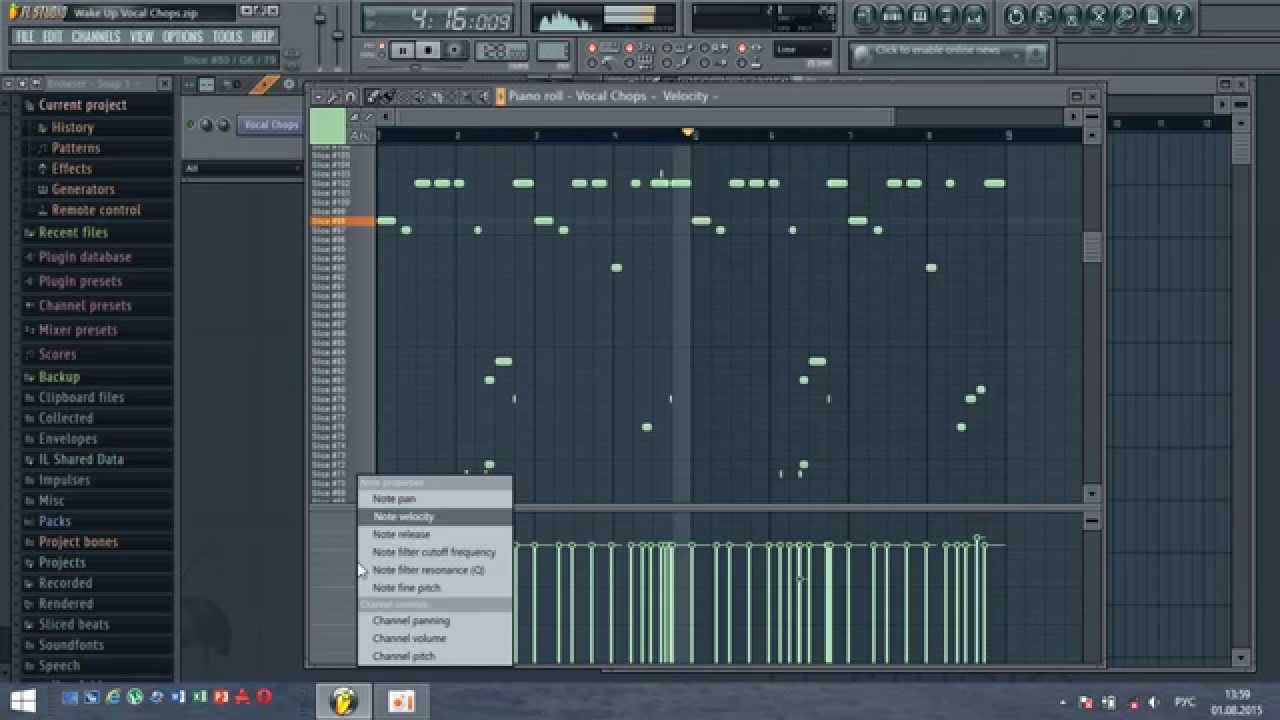Click the piano roll preview keyboard green square

[x=327, y=126]
